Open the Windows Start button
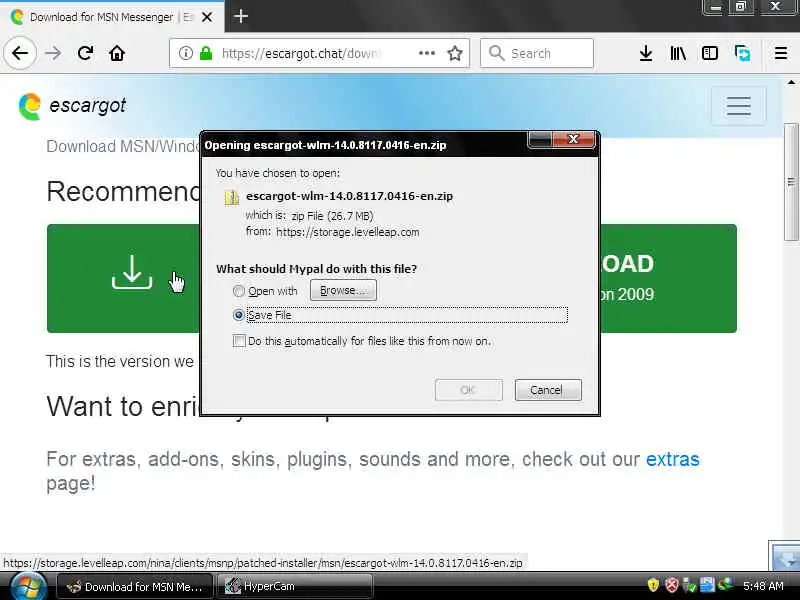 pyautogui.click(x=27, y=586)
